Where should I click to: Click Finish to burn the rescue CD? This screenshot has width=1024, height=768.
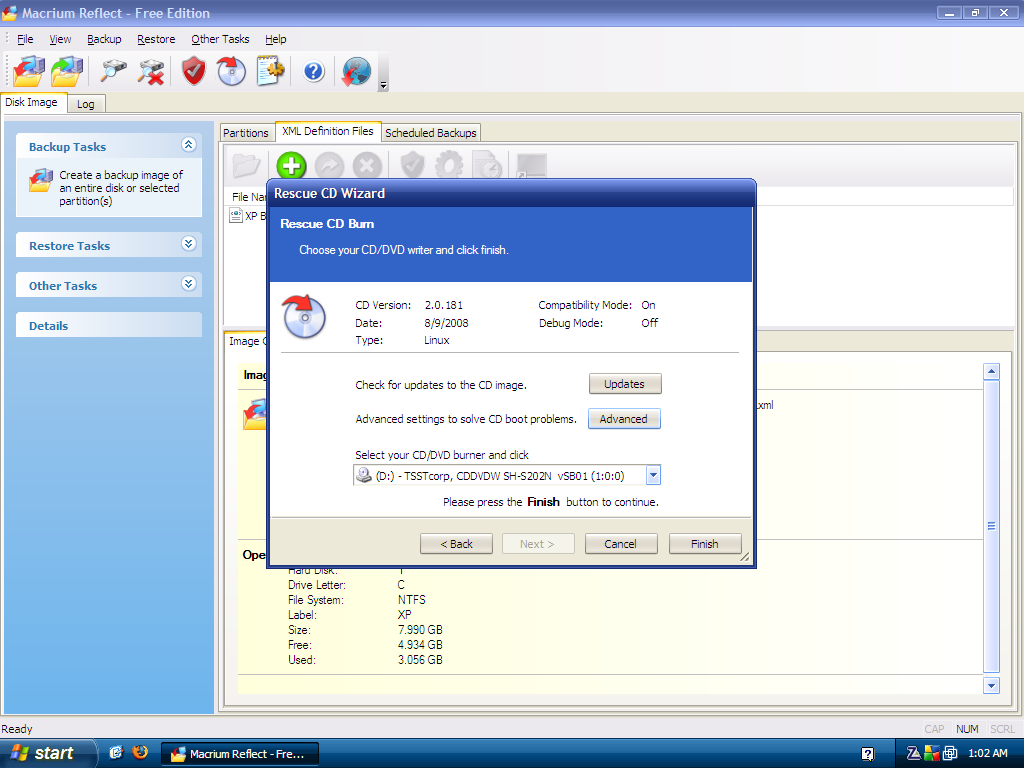tap(705, 544)
